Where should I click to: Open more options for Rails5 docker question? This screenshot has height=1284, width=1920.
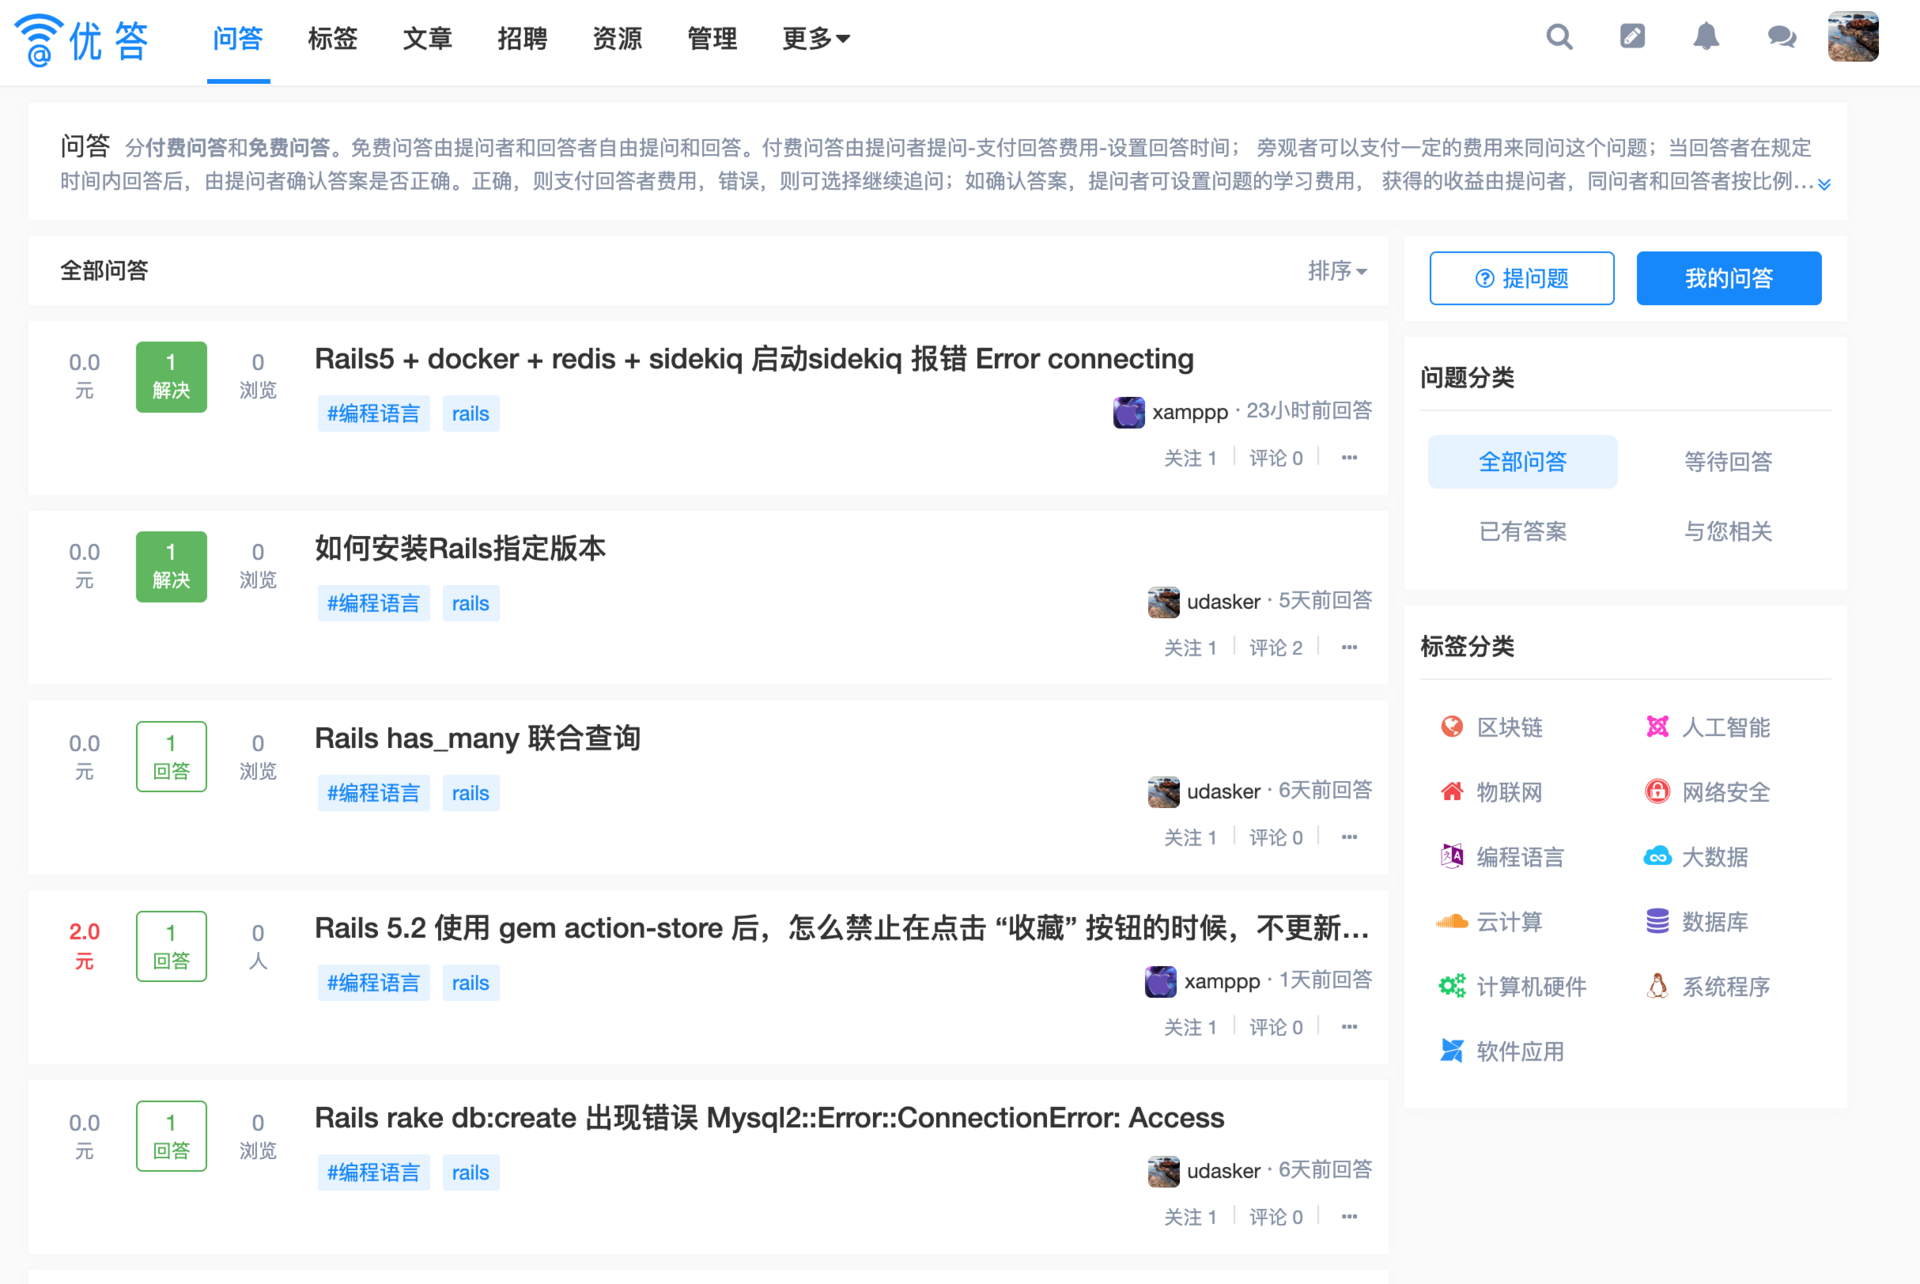point(1349,458)
